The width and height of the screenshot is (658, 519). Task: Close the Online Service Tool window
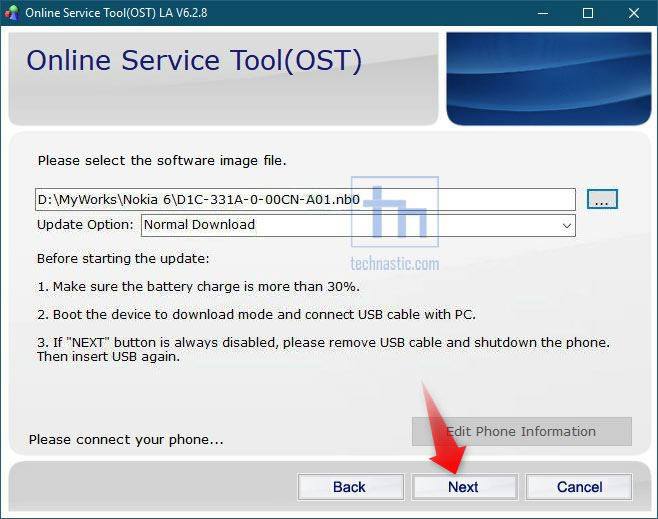pos(634,13)
